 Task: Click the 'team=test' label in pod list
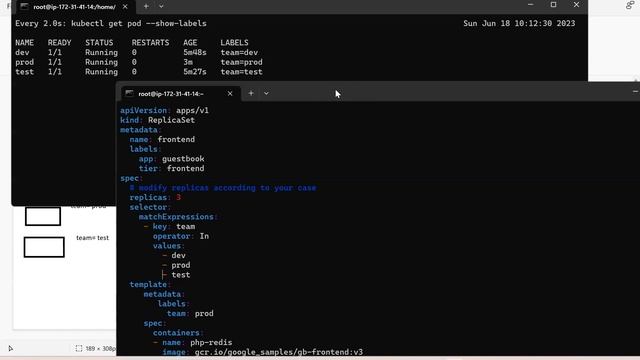[x=242, y=72]
